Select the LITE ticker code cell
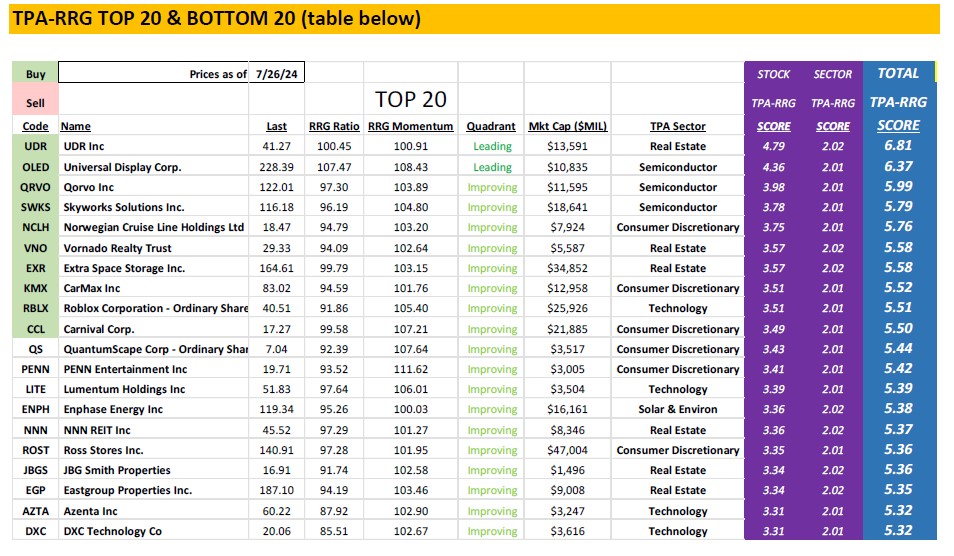Screen dimensions: 954x556 click(x=35, y=389)
